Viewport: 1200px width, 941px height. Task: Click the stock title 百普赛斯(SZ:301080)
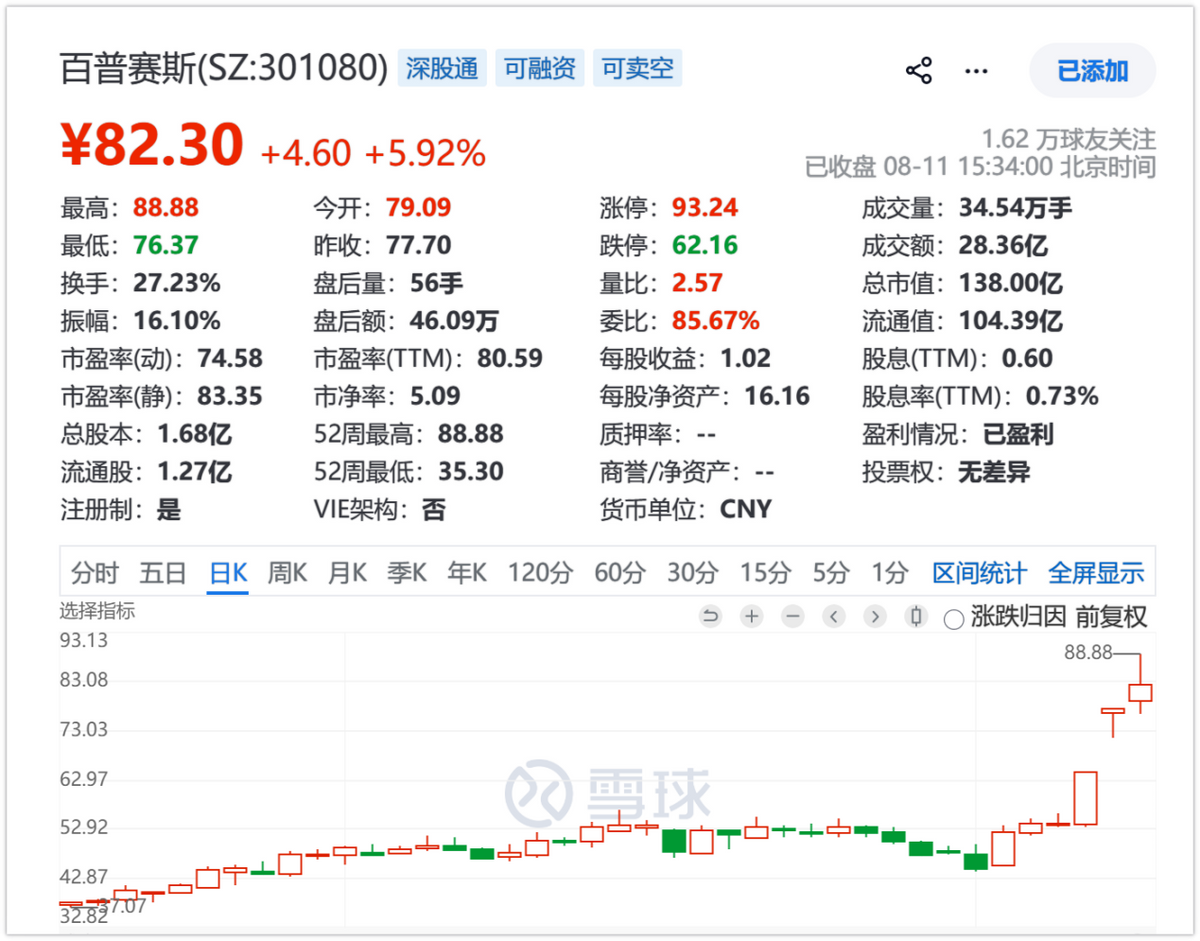tap(224, 69)
